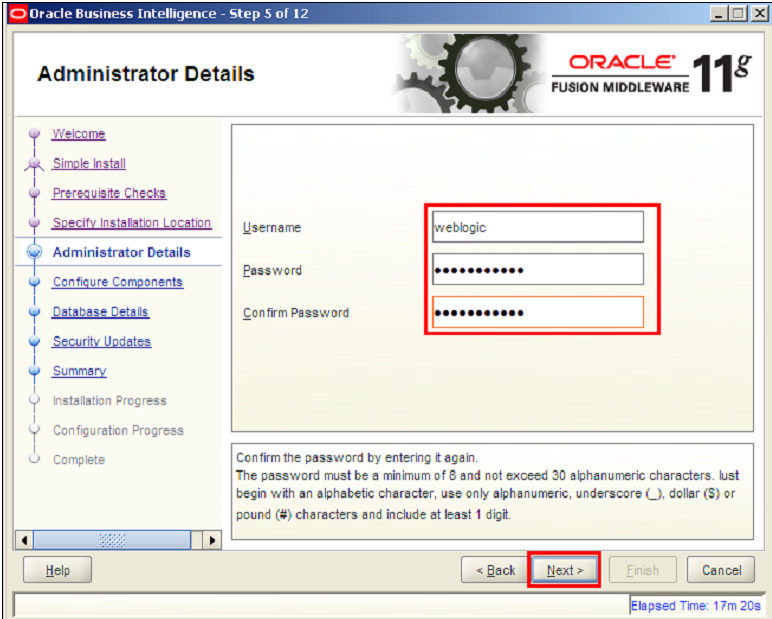The height and width of the screenshot is (619, 772).
Task: Click the step list scrollbar right arrow
Action: (x=212, y=540)
